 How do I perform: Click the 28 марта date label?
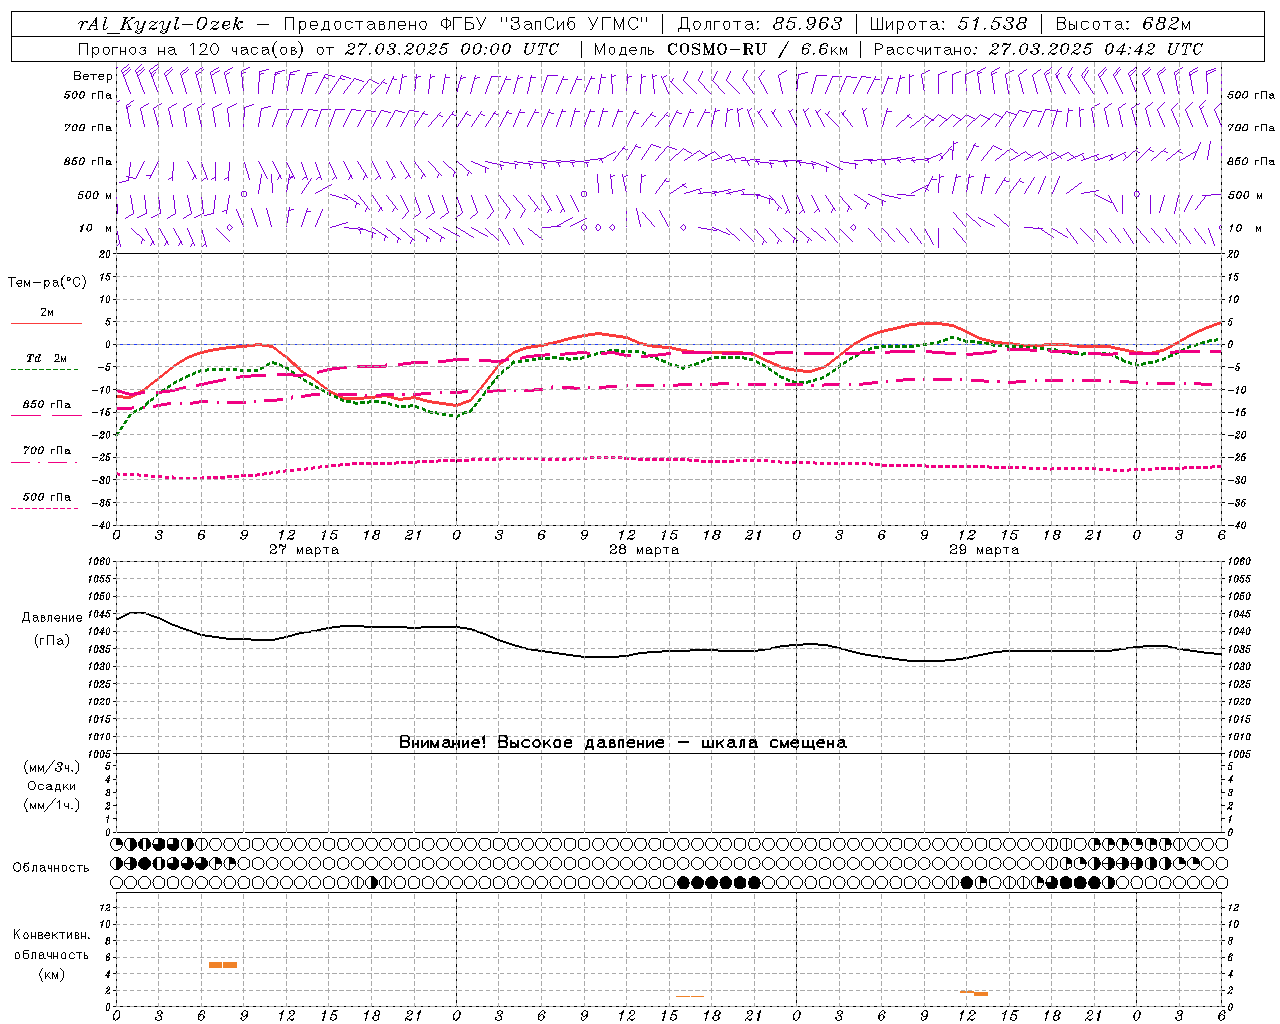(644, 550)
